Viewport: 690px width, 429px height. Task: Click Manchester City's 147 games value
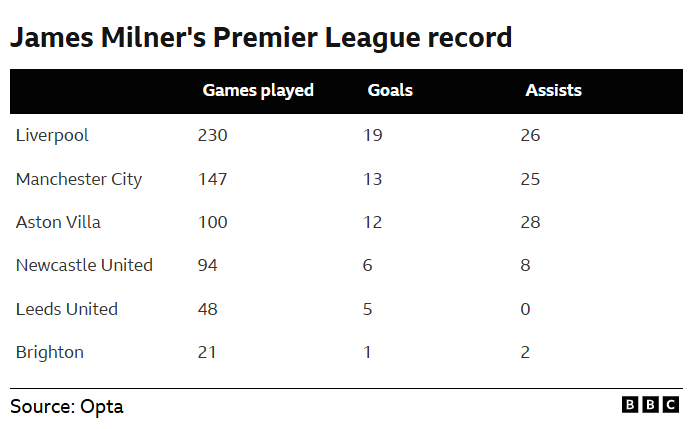[x=213, y=179]
